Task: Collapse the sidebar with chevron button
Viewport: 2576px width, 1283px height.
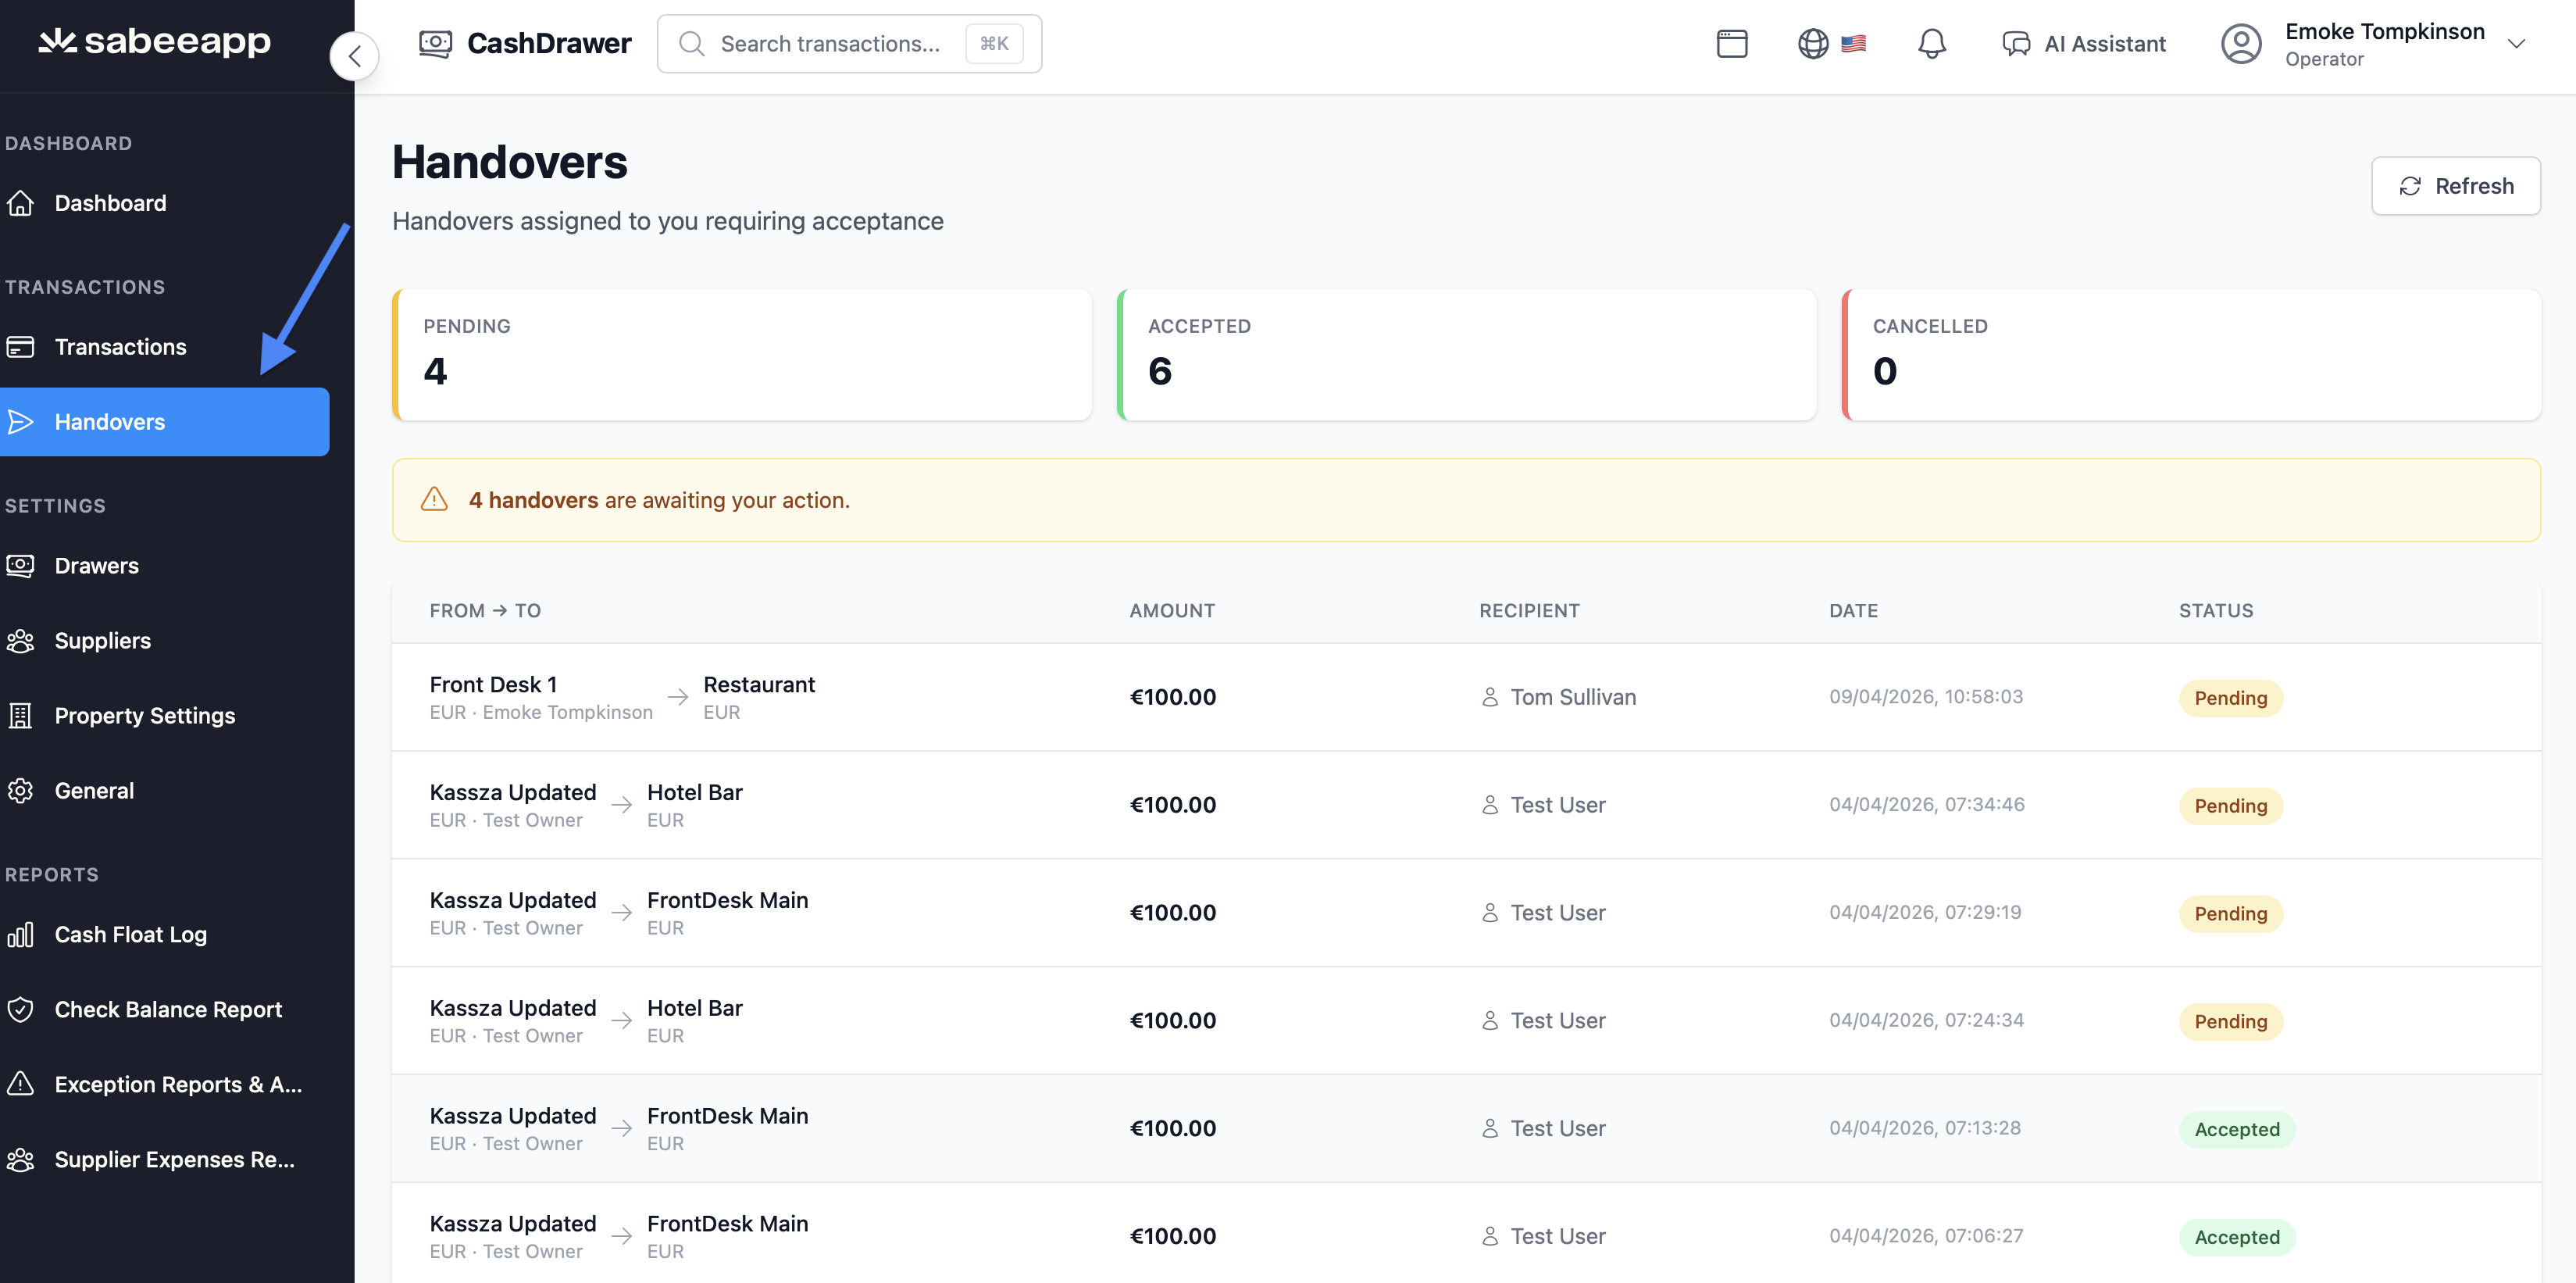Action: [354, 56]
